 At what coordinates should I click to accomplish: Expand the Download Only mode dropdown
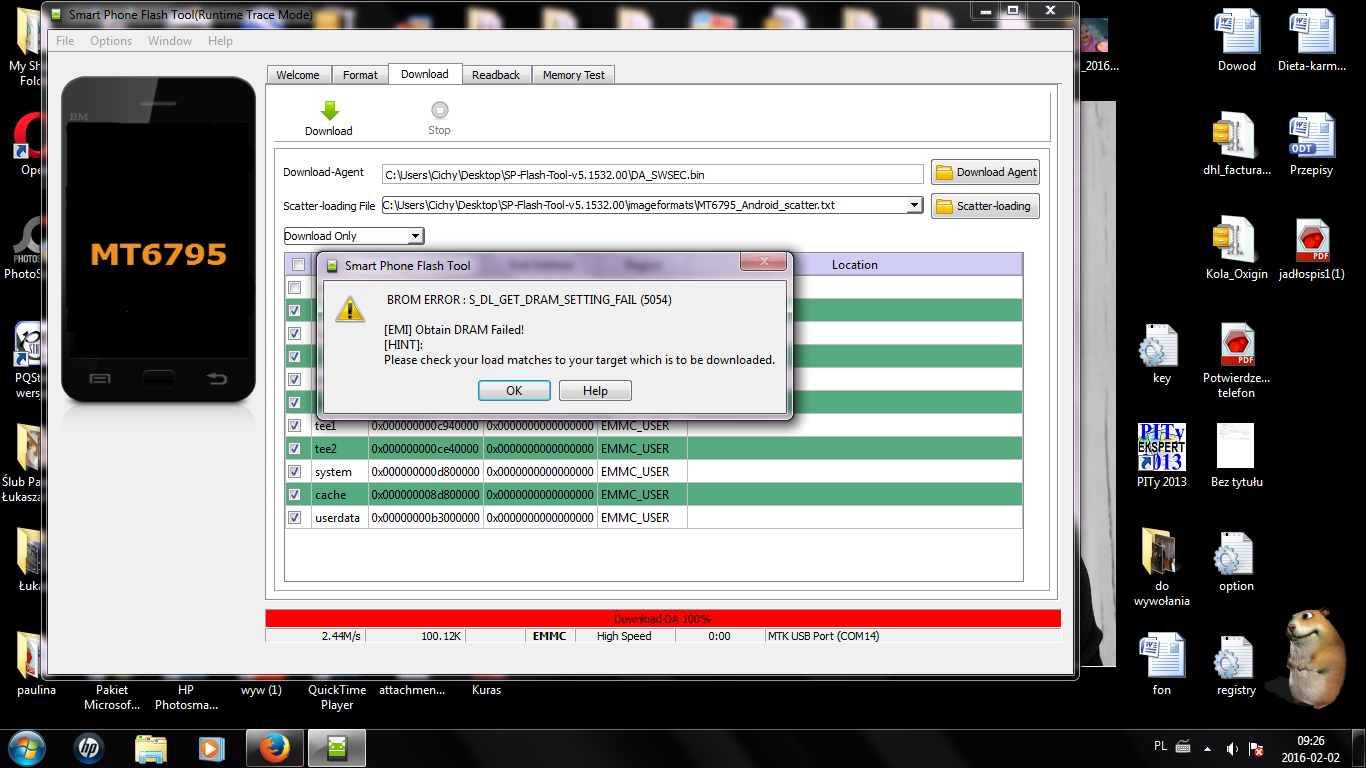(415, 236)
